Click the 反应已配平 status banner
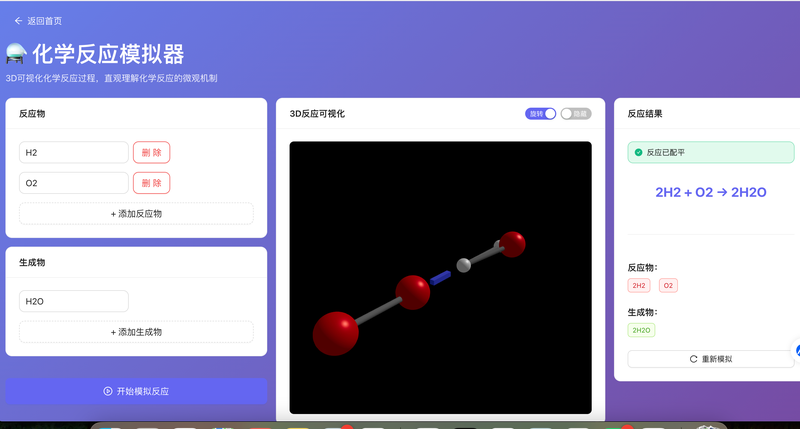 click(711, 153)
